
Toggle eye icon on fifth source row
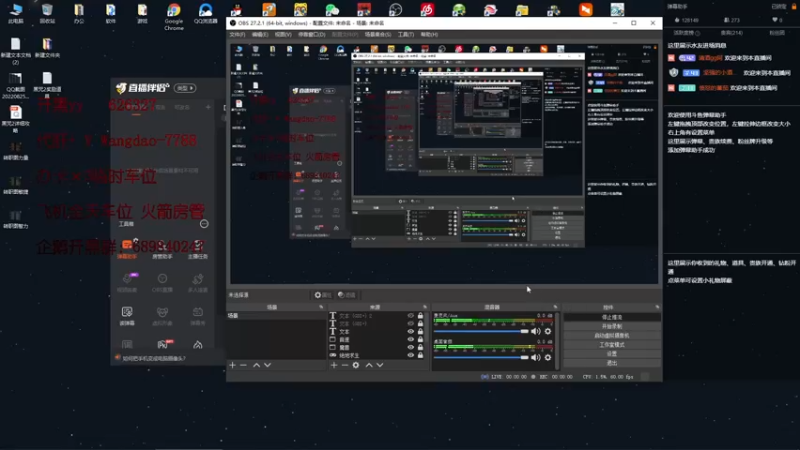point(411,347)
